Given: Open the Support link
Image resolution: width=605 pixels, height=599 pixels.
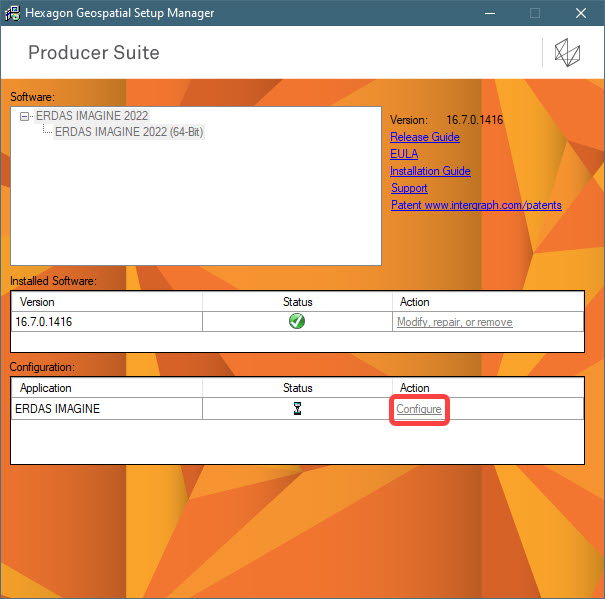Looking at the screenshot, I should click(x=409, y=188).
